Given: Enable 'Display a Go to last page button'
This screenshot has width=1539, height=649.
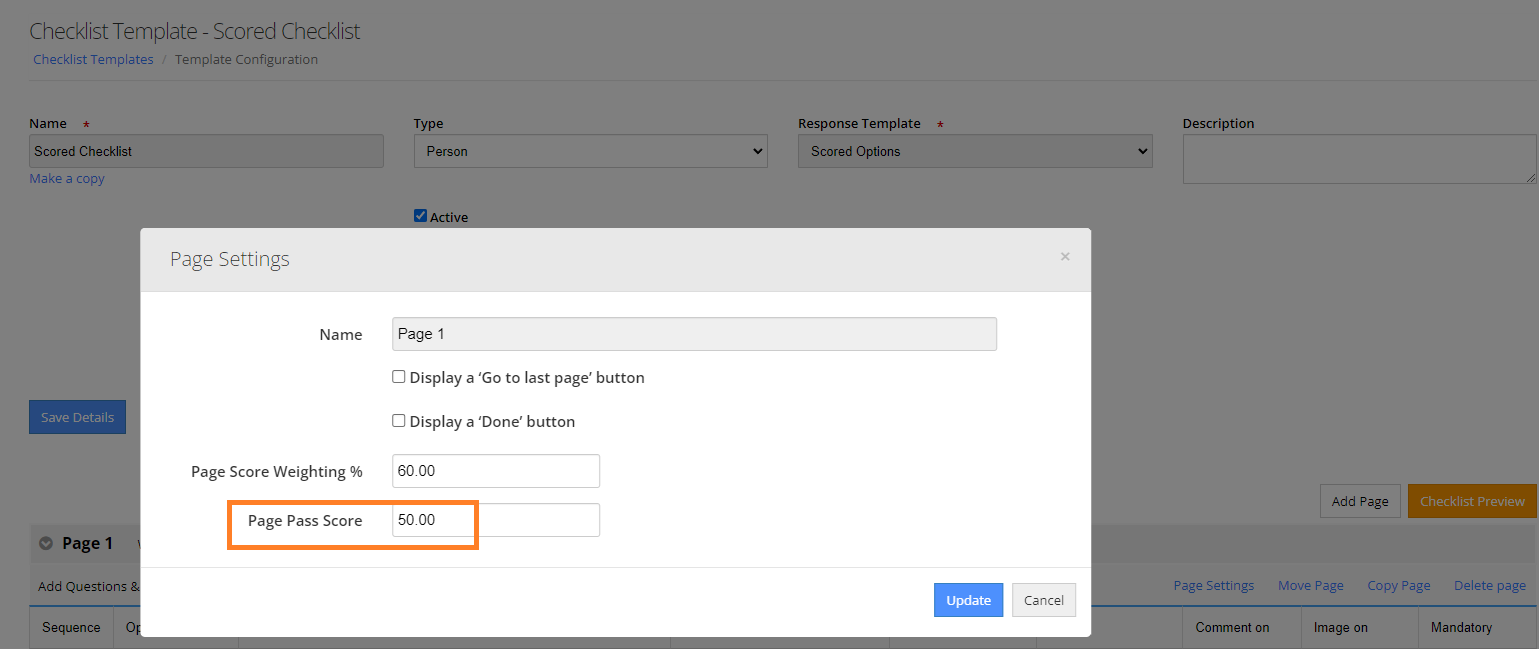Looking at the screenshot, I should 399,377.
